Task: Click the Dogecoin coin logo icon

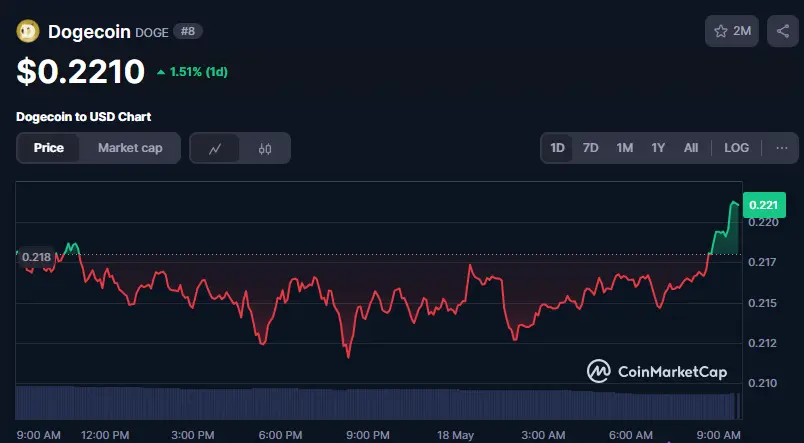Action: pyautogui.click(x=28, y=31)
